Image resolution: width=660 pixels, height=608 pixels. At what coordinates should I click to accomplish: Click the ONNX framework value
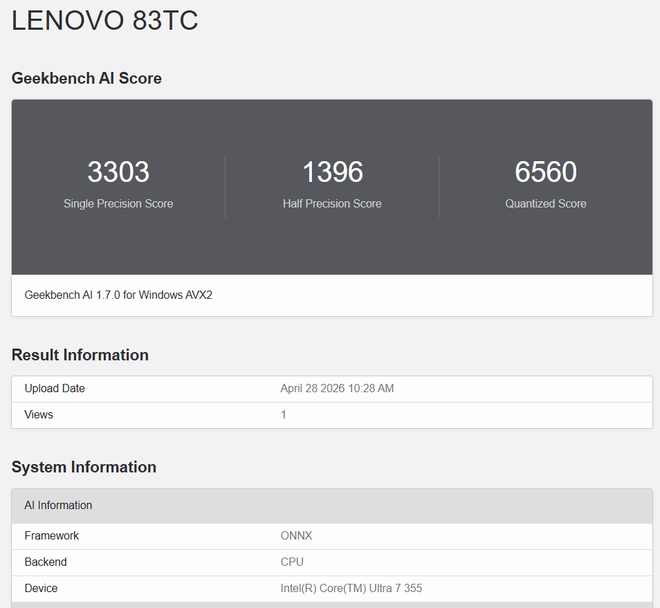click(x=296, y=536)
